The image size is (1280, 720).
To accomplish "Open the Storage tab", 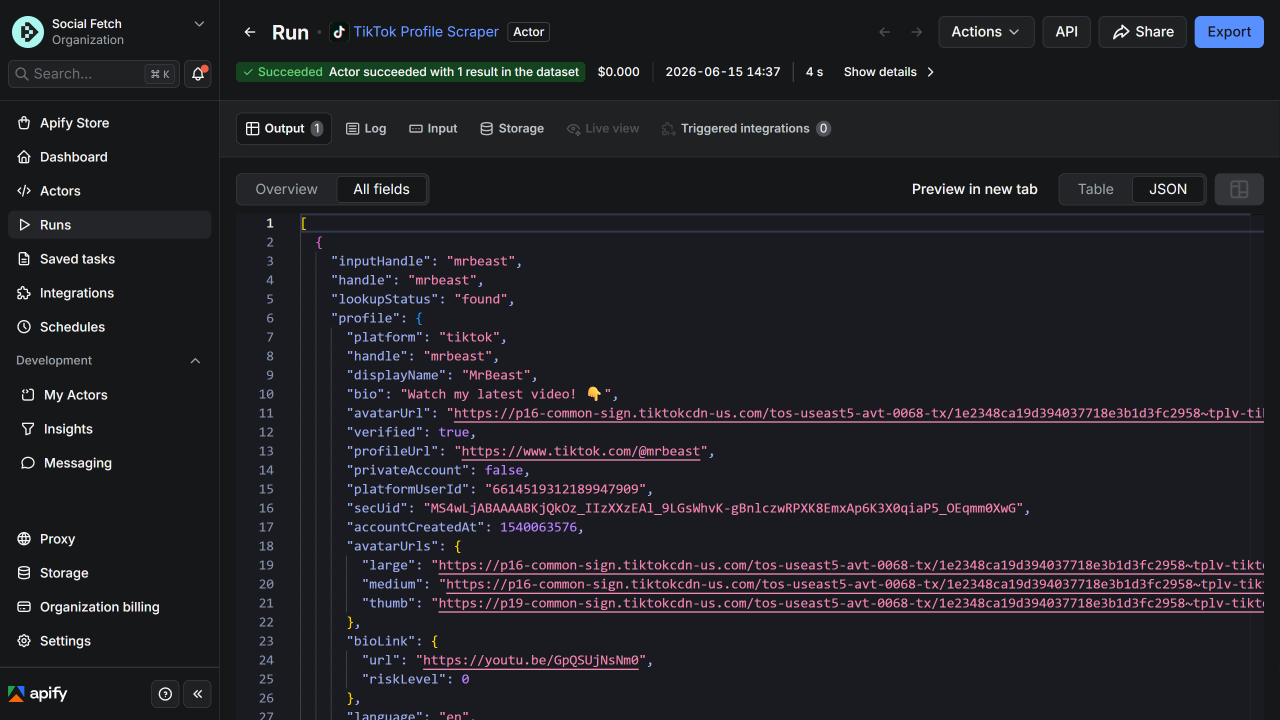I will click(x=512, y=129).
